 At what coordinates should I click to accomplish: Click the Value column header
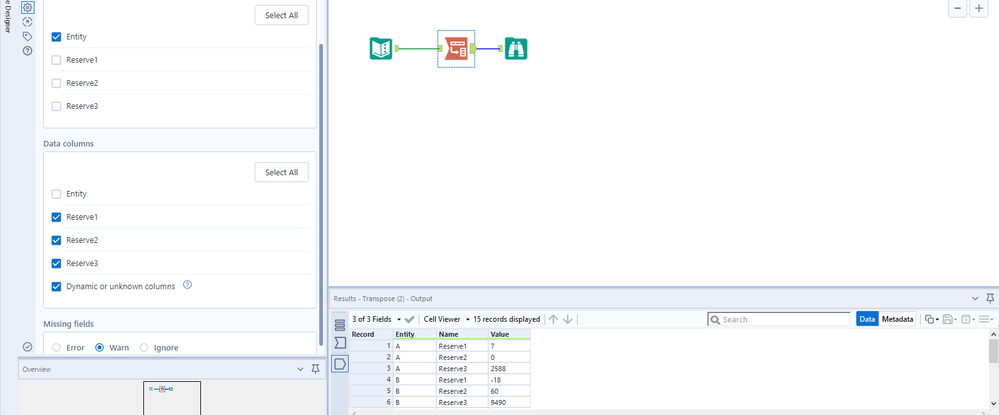tap(509, 334)
